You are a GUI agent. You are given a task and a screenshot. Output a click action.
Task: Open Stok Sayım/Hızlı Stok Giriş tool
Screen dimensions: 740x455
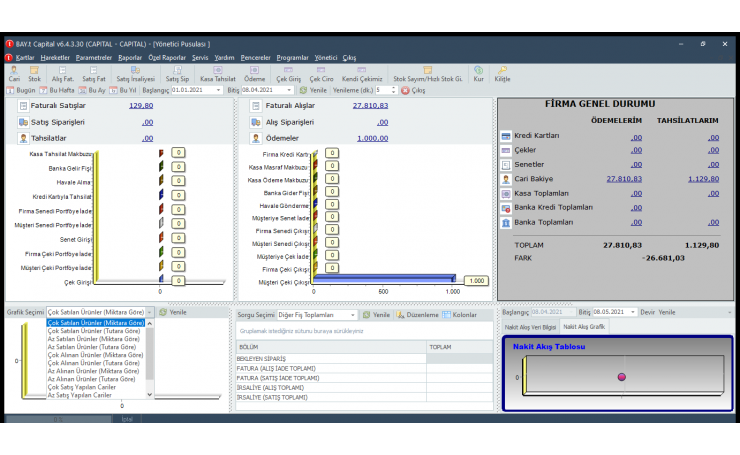point(427,73)
